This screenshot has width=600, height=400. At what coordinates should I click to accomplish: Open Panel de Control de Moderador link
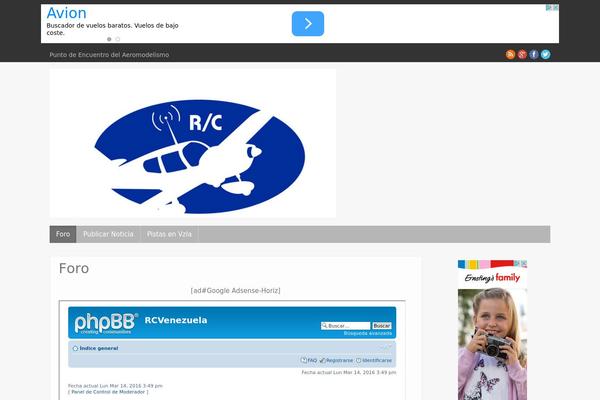click(x=108, y=392)
